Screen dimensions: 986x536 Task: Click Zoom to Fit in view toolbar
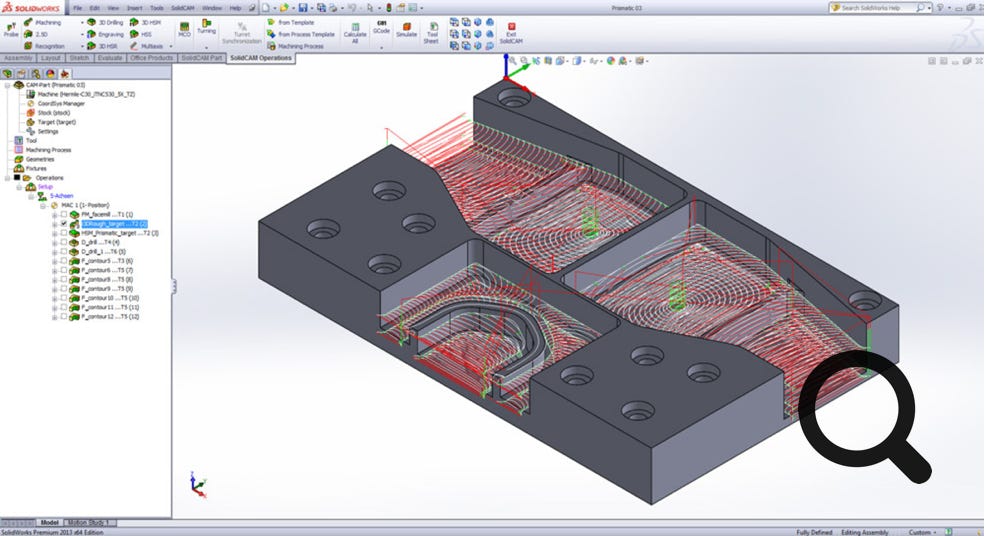pos(513,61)
